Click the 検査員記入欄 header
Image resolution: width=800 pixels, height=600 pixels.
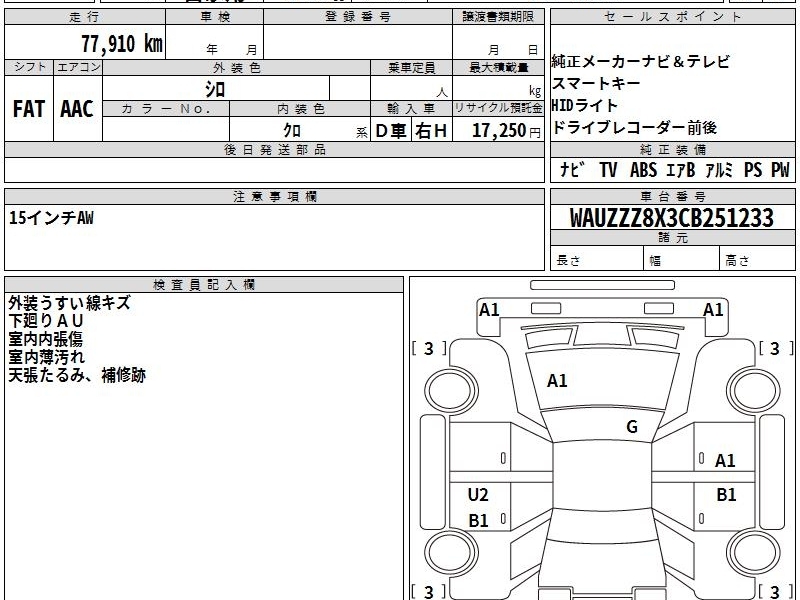coord(204,285)
